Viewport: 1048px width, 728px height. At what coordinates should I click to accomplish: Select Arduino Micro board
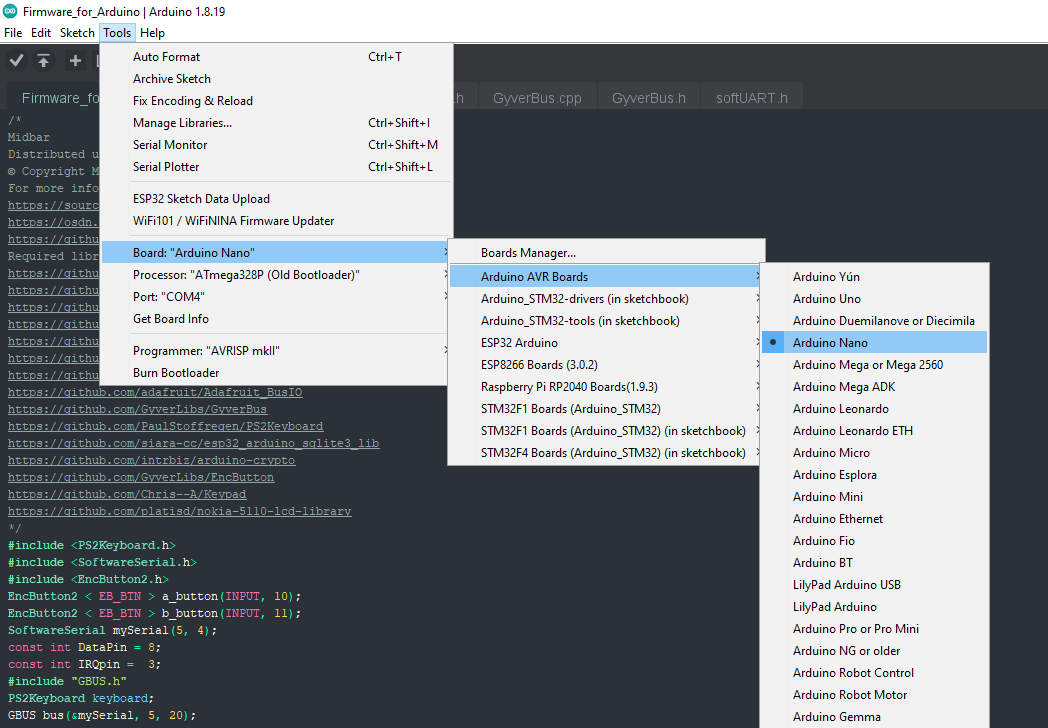coord(874,453)
